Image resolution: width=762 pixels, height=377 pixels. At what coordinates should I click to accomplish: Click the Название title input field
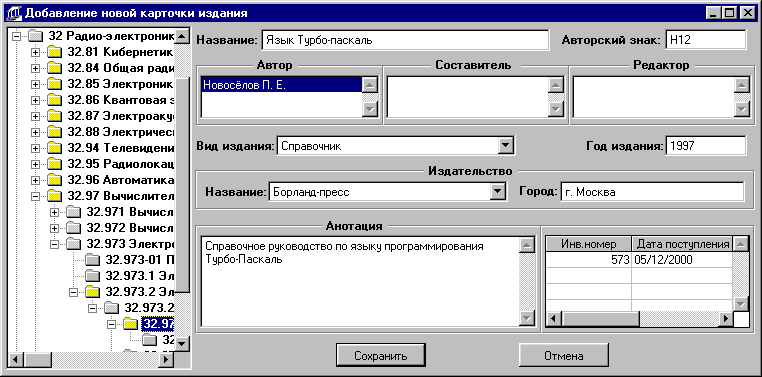tap(405, 40)
